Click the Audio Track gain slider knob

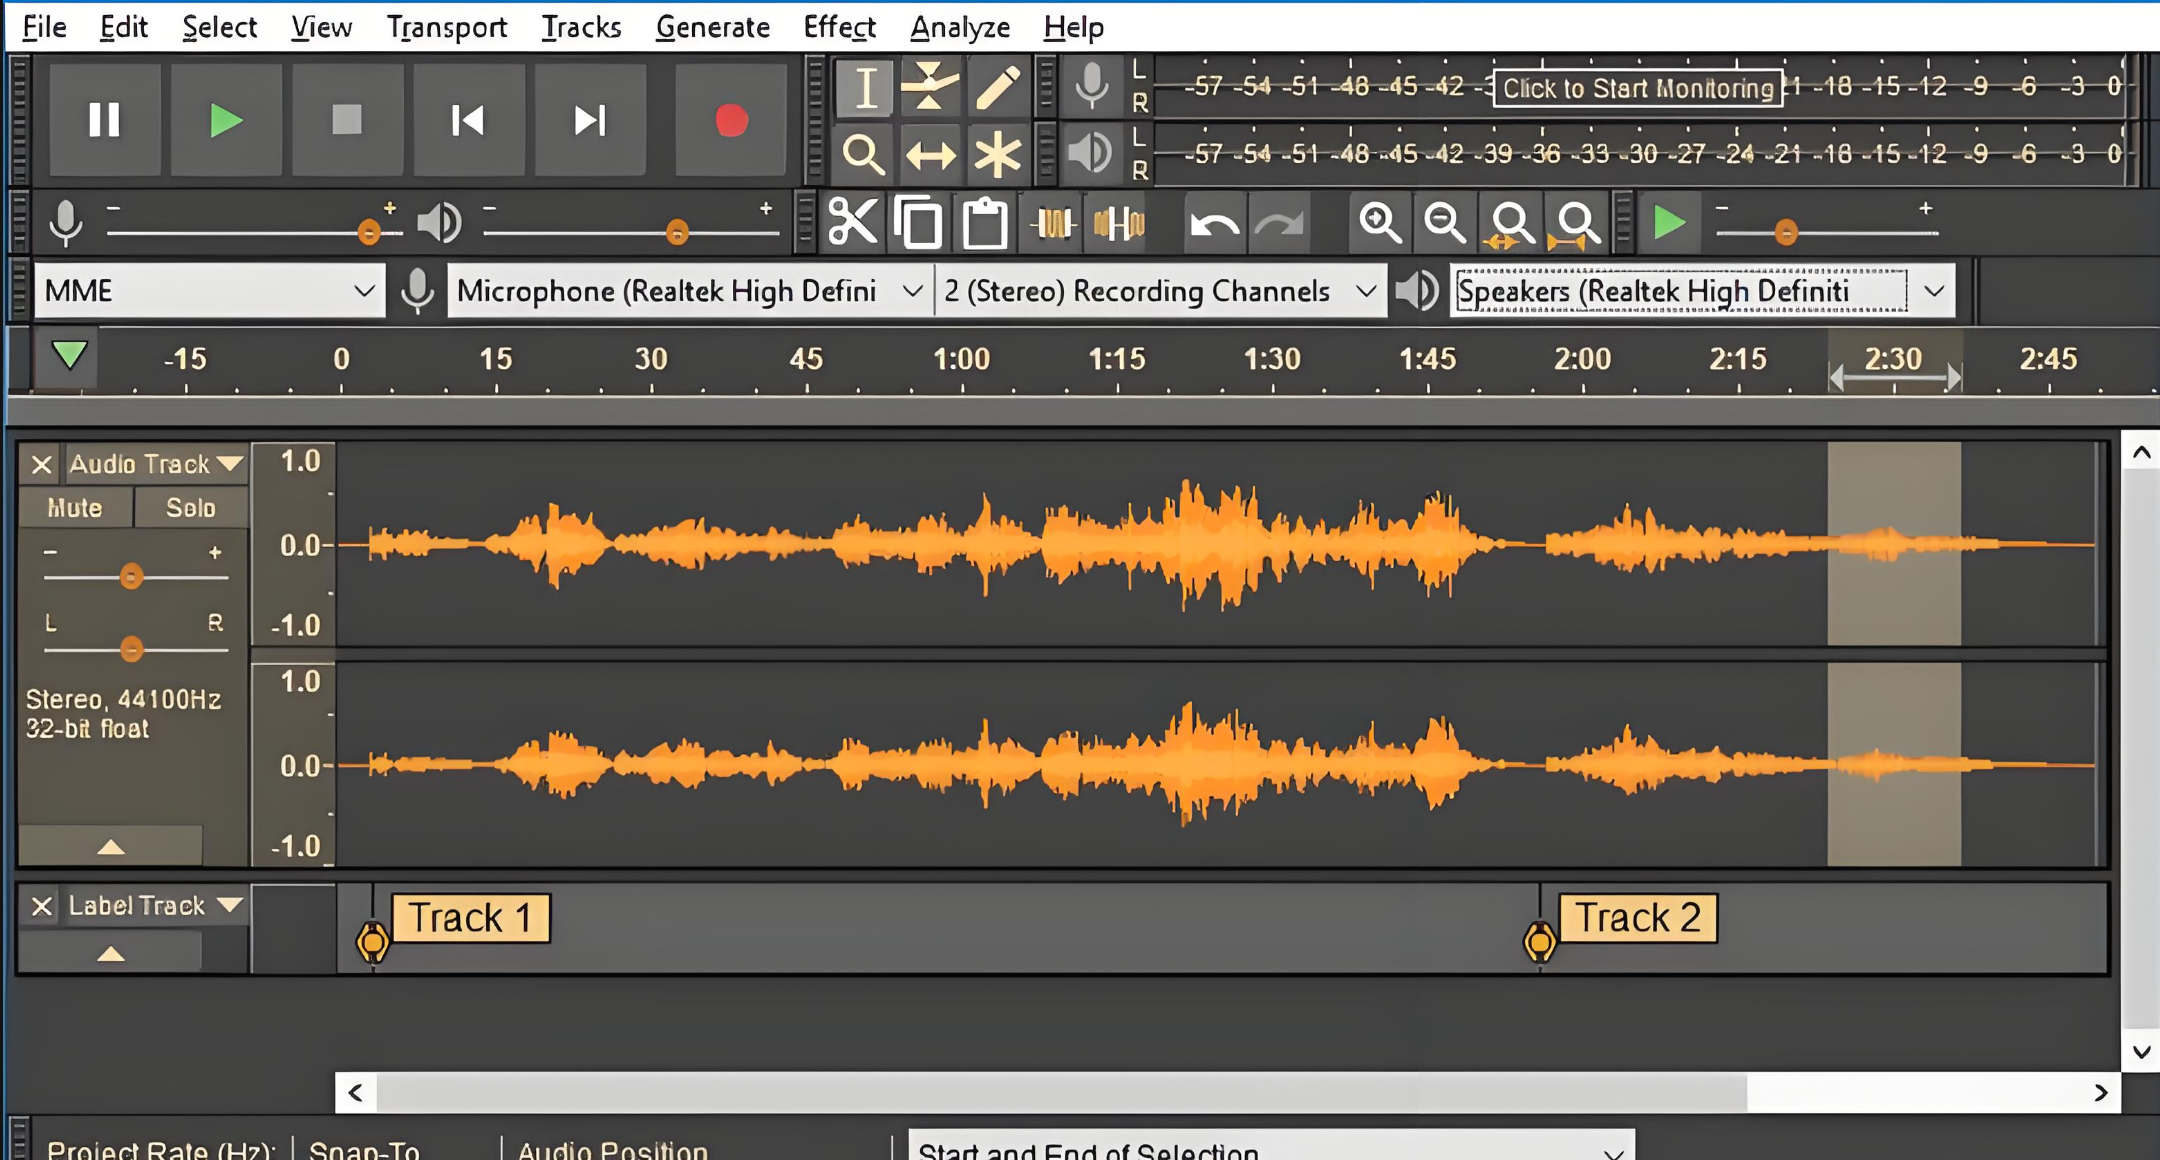click(131, 577)
